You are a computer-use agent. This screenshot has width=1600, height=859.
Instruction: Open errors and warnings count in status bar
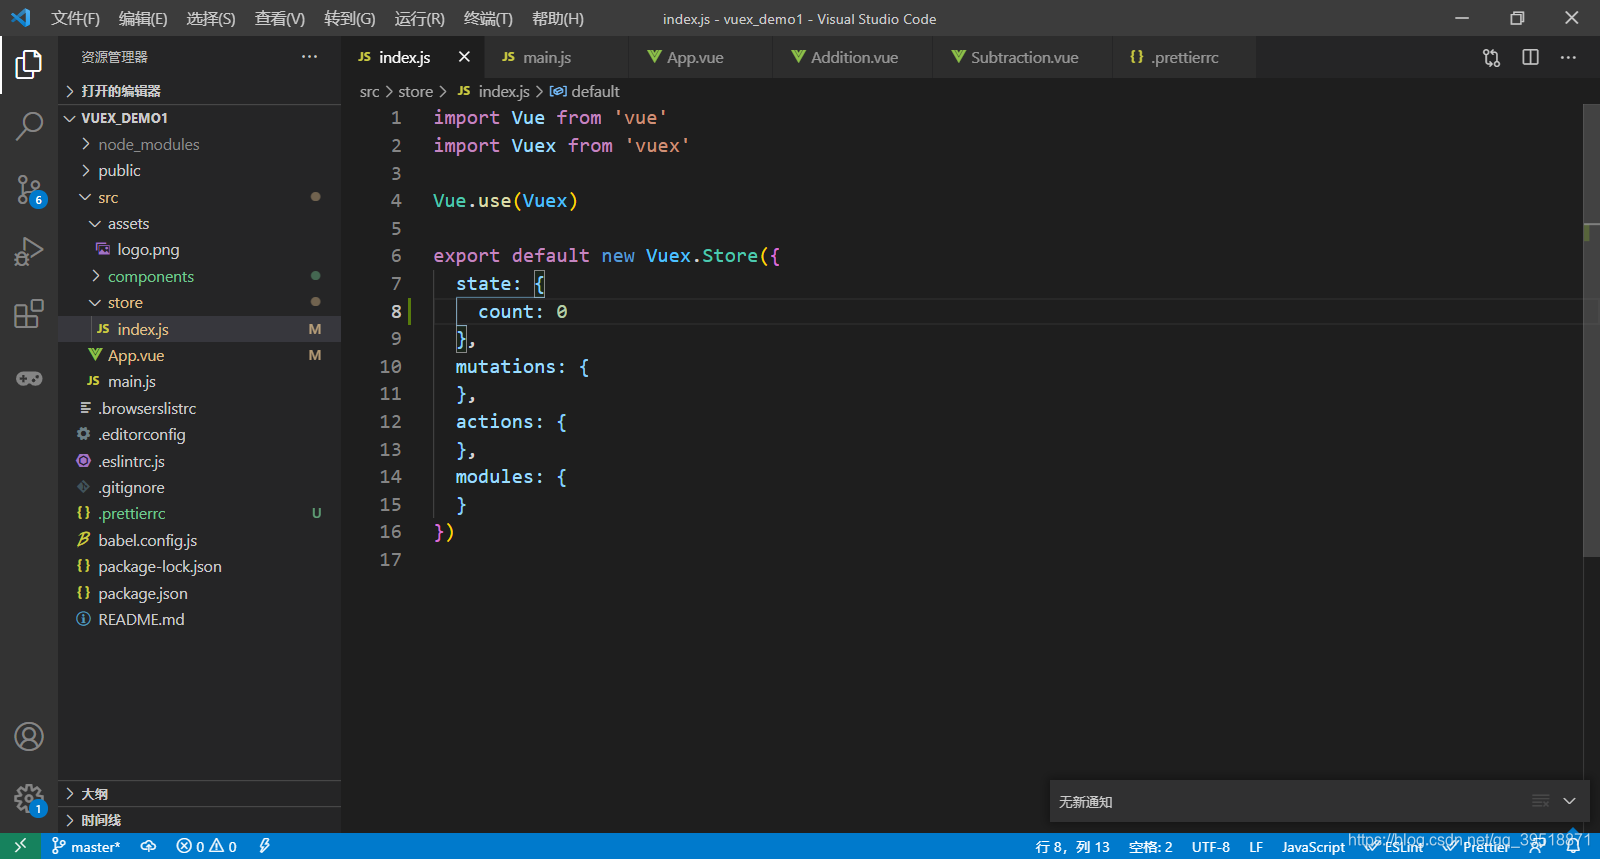[x=207, y=846]
